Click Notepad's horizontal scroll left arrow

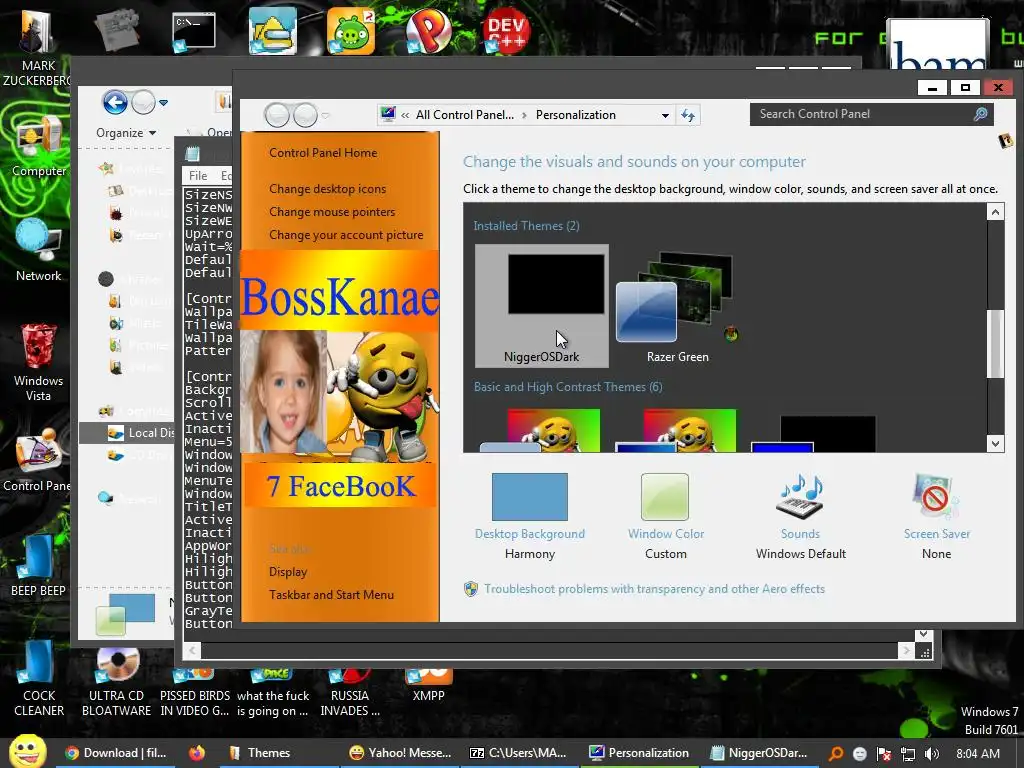192,650
